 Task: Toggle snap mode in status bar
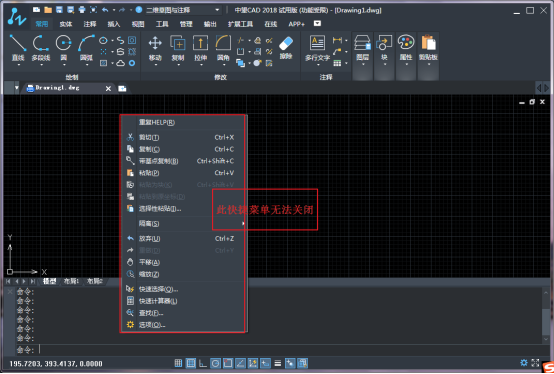178,363
